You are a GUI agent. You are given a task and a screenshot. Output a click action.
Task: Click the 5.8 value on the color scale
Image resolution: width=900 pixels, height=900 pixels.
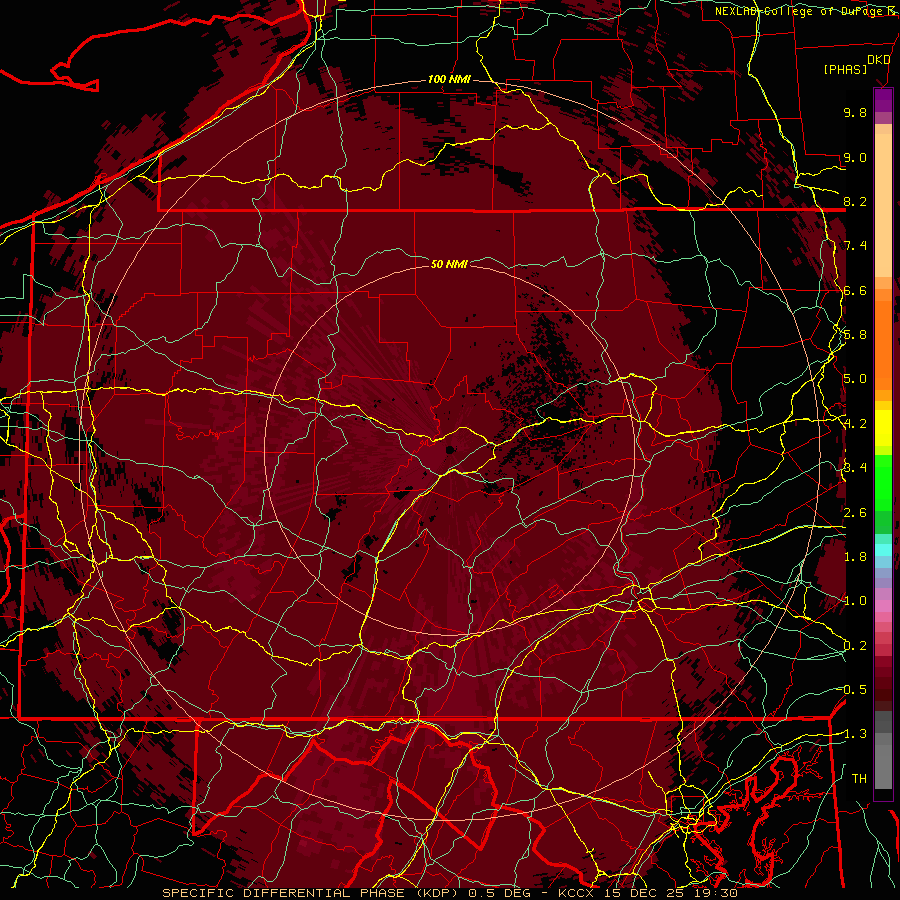tap(855, 335)
